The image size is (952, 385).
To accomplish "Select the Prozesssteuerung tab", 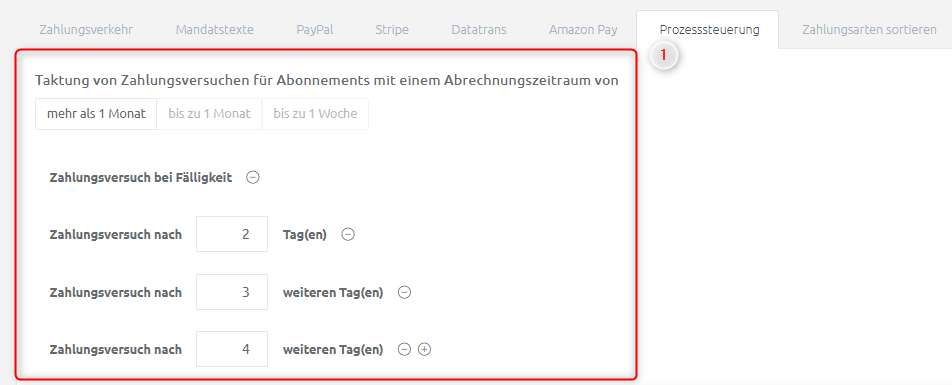I will point(709,29).
